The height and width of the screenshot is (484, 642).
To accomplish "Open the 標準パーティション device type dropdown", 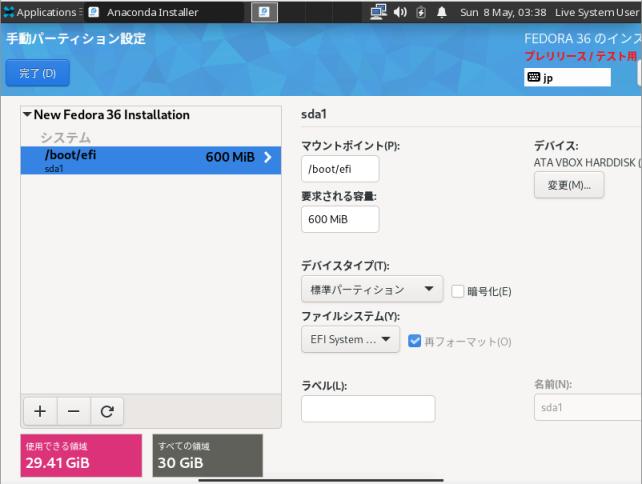I will click(372, 289).
